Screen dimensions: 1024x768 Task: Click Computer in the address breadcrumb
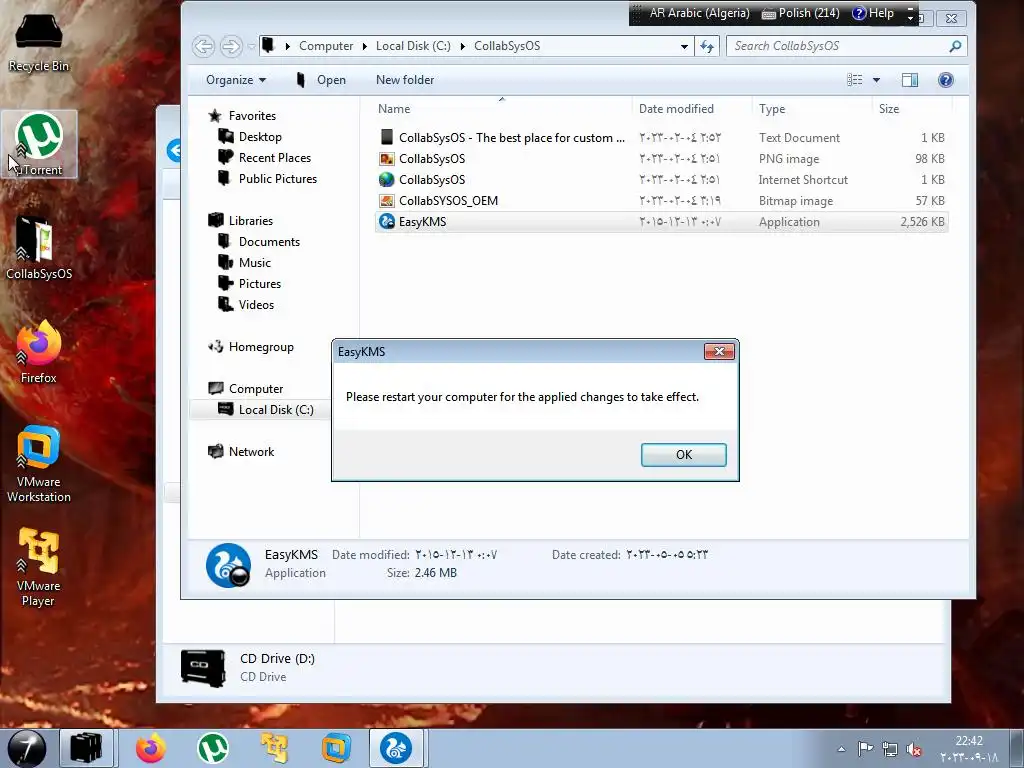[326, 46]
